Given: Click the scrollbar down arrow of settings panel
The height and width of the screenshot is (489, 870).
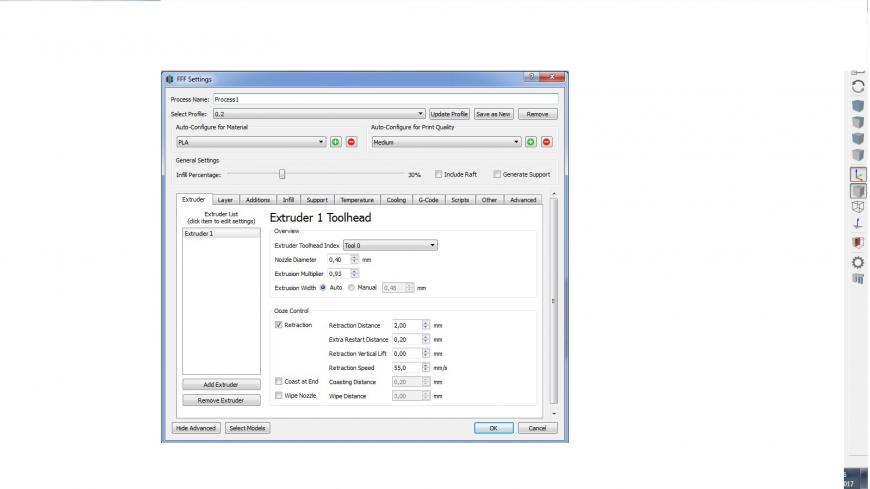Looking at the screenshot, I should [553, 414].
